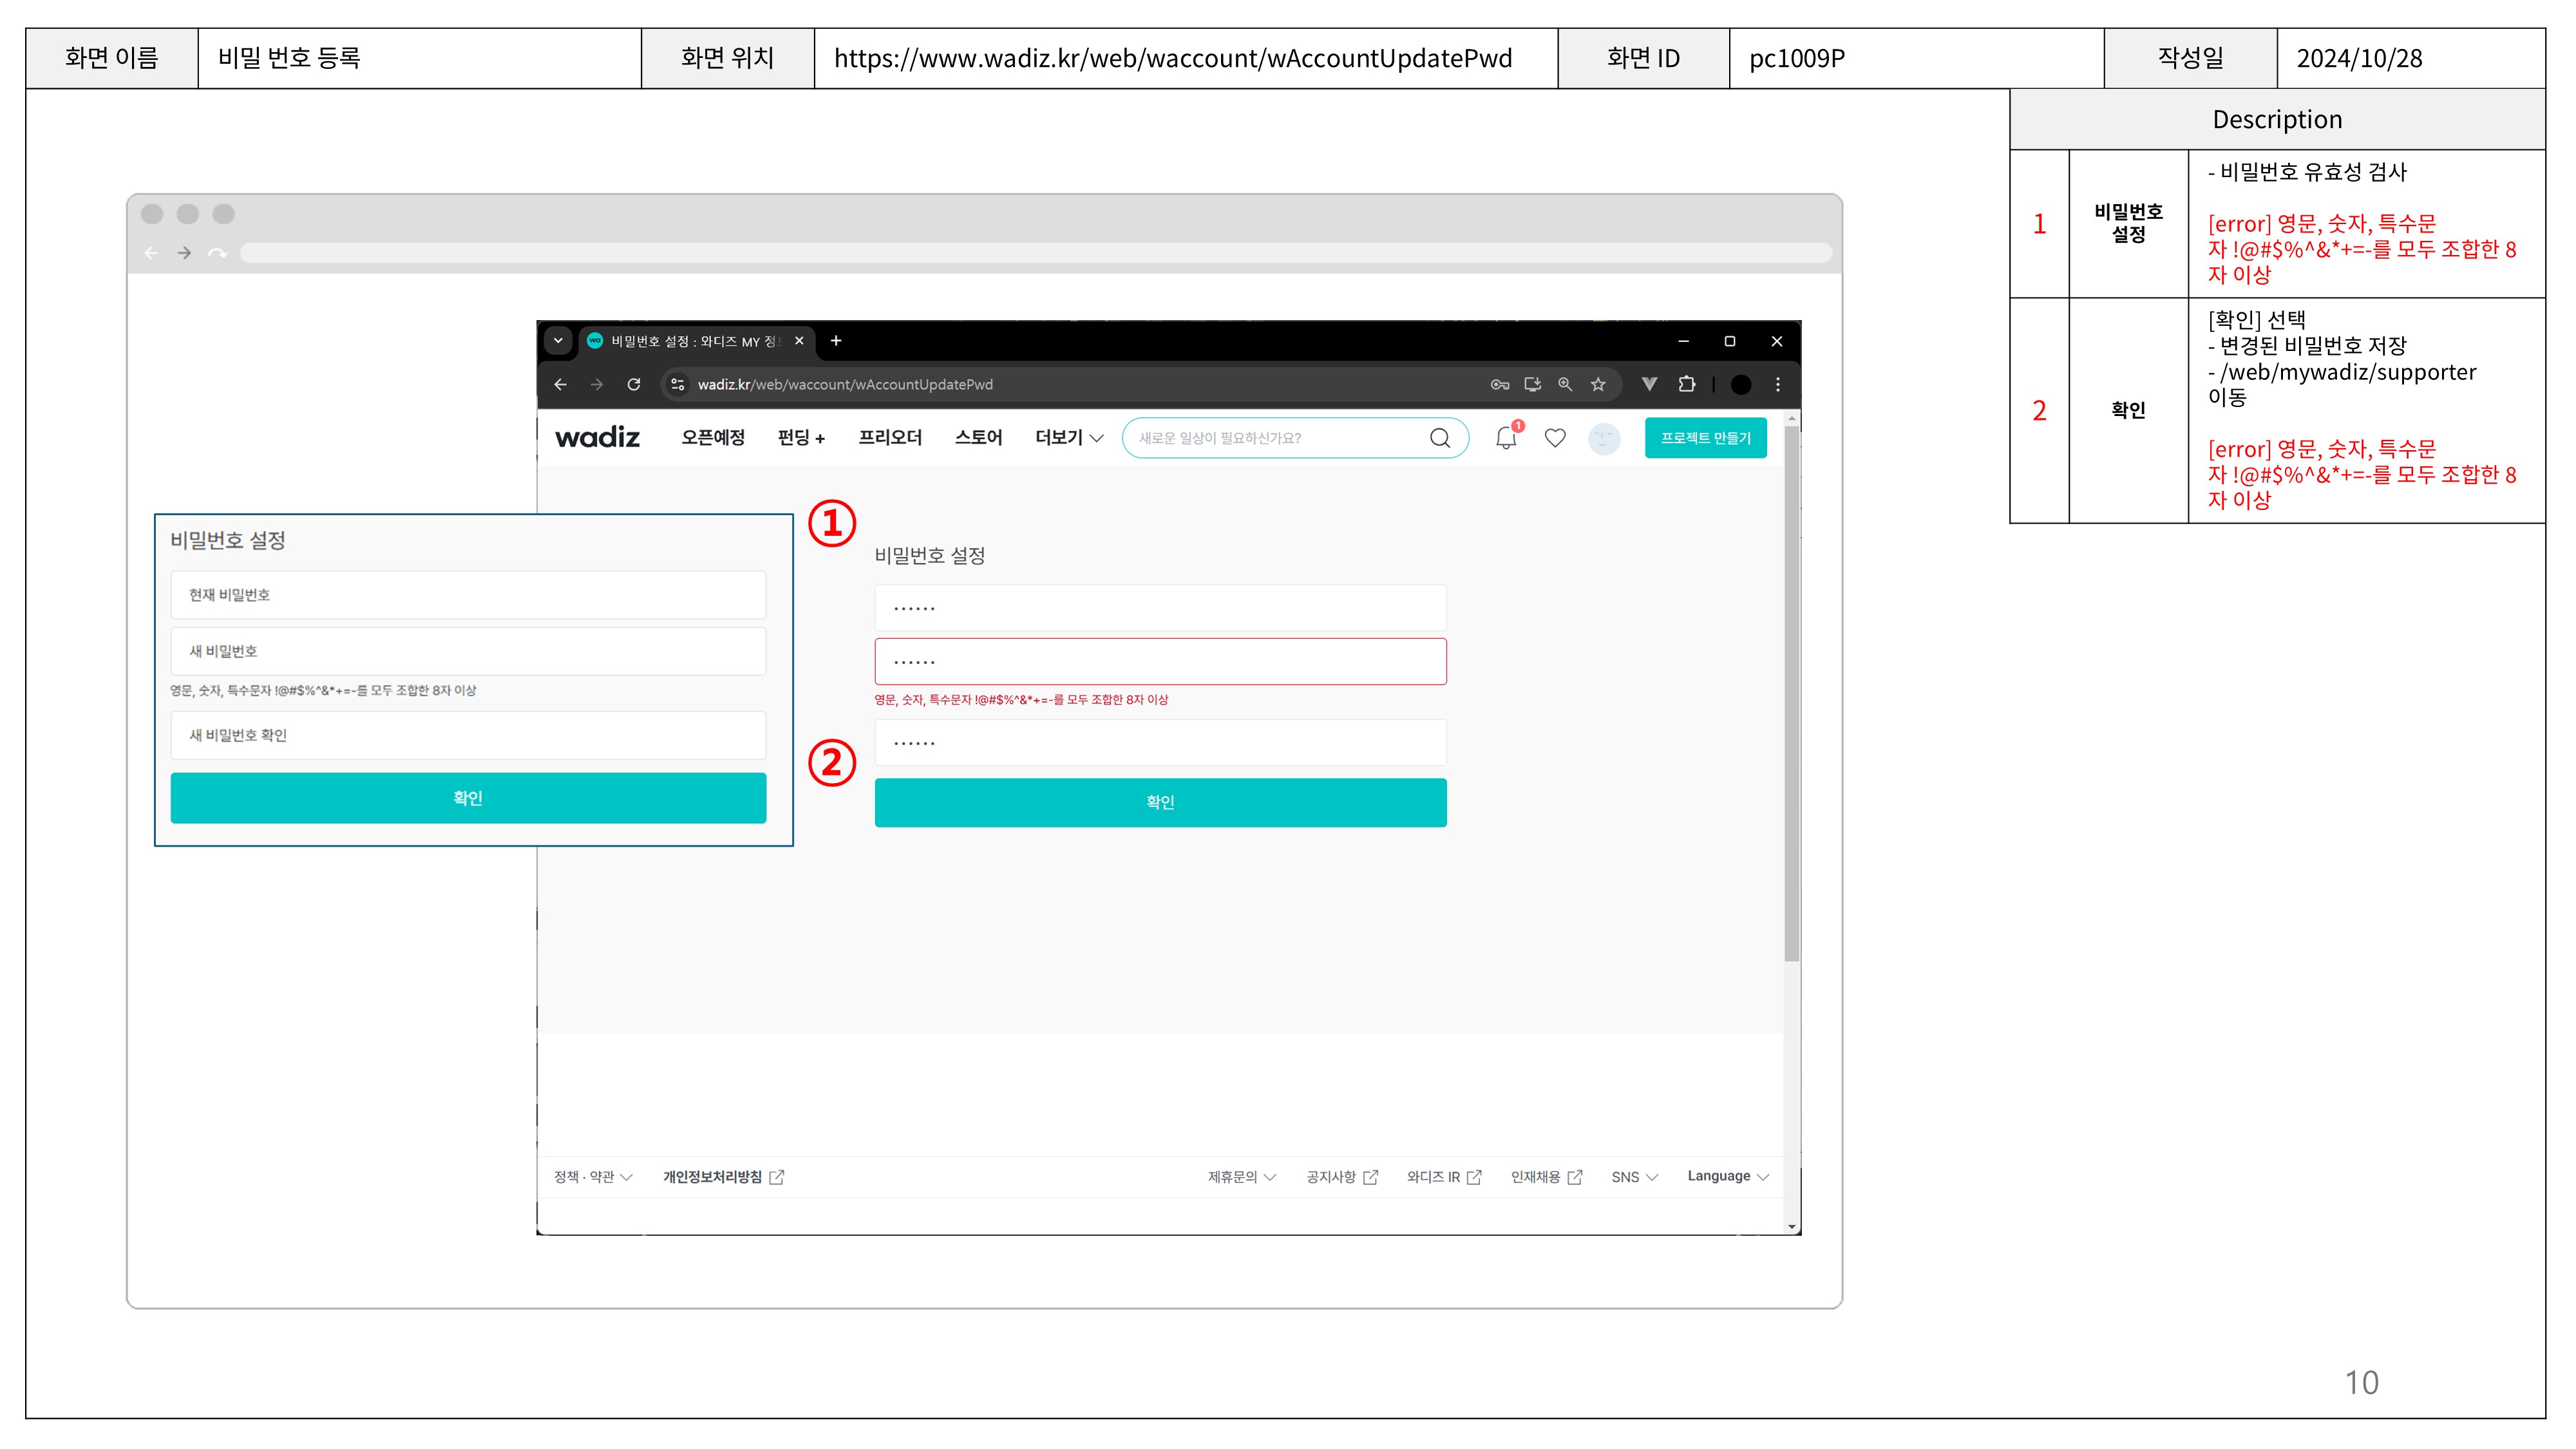Click the notification bell icon
This screenshot has height=1449, width=2576.
[1506, 438]
